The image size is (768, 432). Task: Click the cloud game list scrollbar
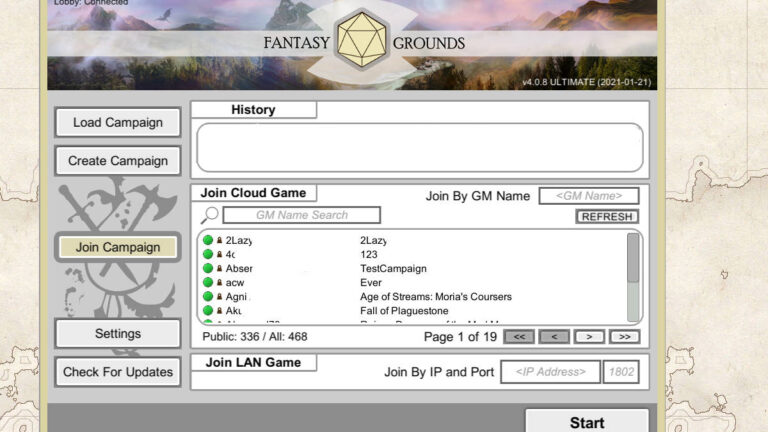pos(633,262)
